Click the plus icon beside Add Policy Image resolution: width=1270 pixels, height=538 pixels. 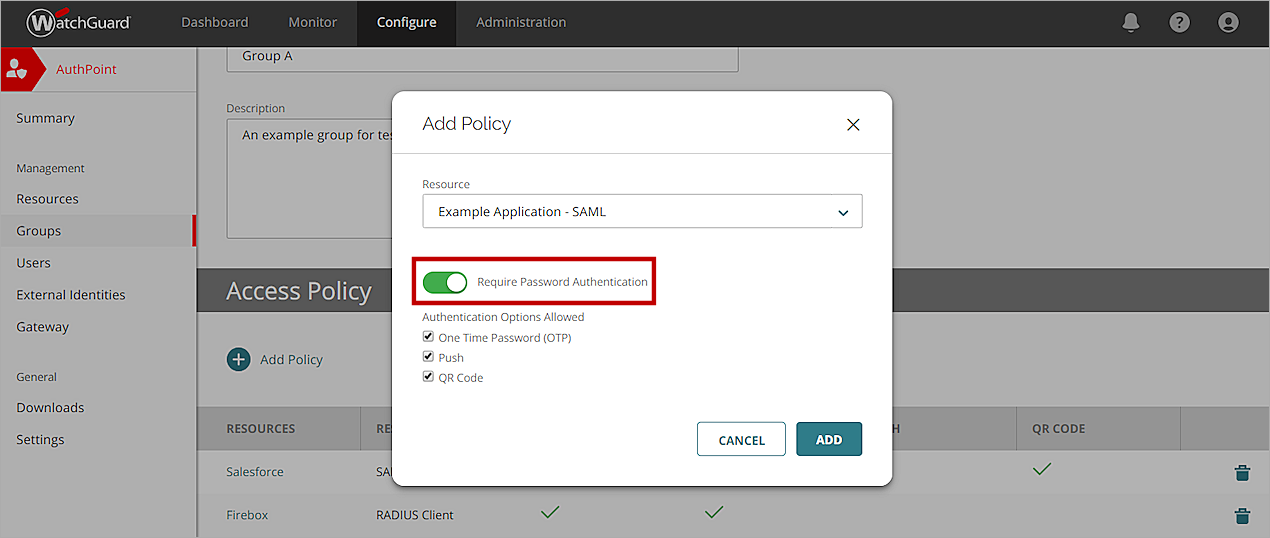tap(238, 359)
